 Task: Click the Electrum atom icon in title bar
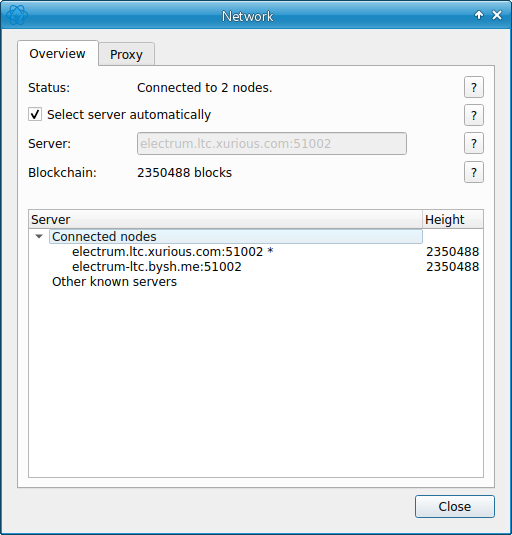17,15
